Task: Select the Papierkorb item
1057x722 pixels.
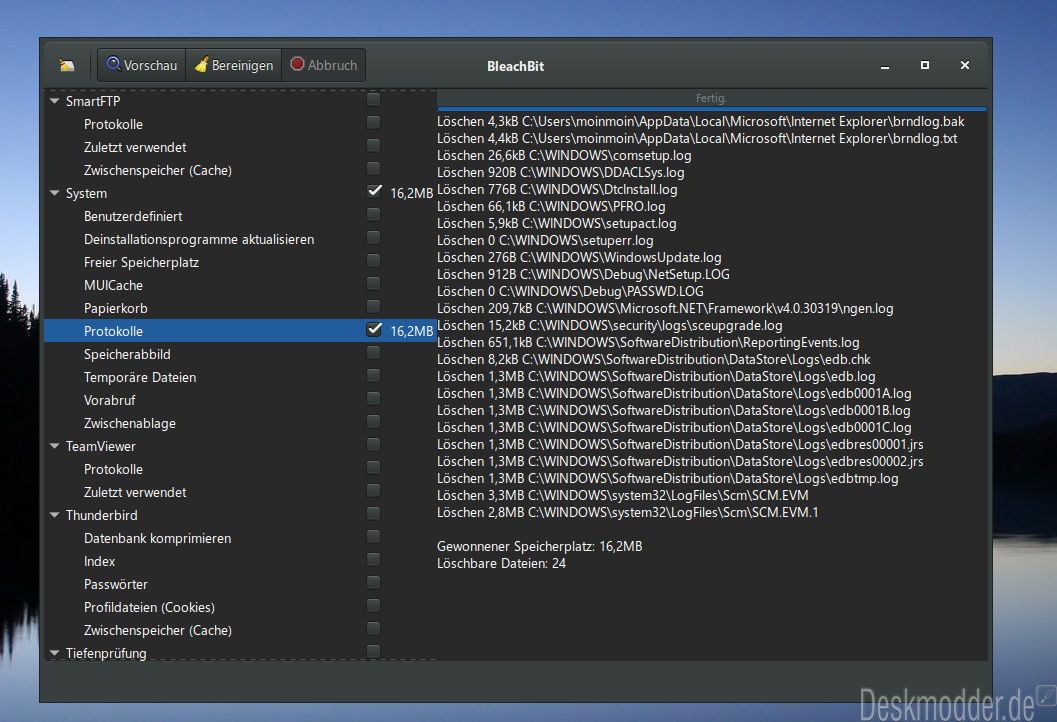Action: [x=115, y=308]
